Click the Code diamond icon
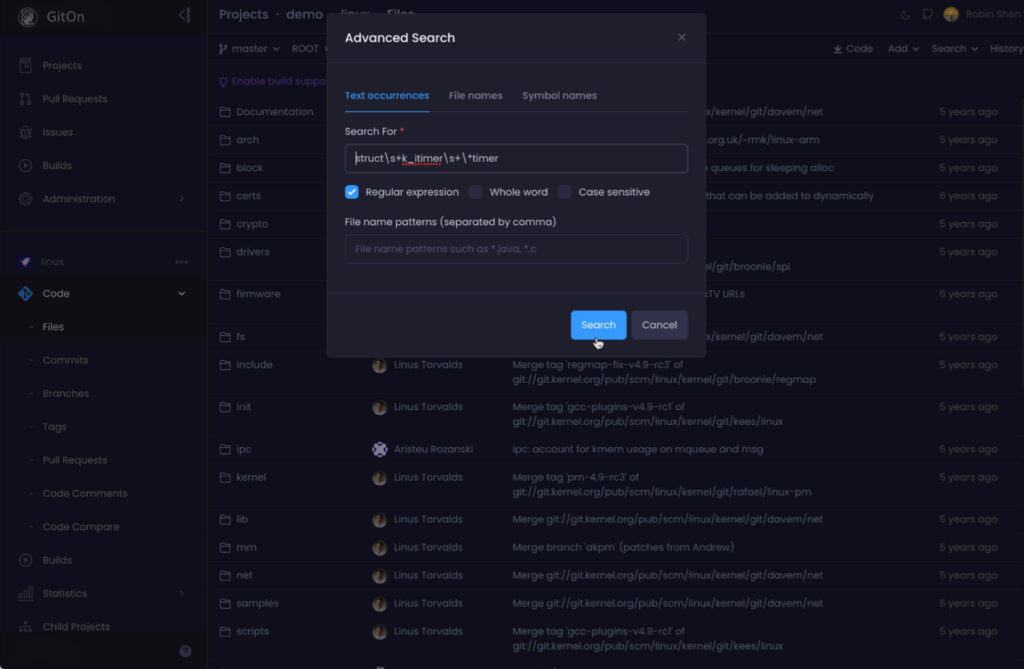The width and height of the screenshot is (1024, 669). pyautogui.click(x=25, y=293)
